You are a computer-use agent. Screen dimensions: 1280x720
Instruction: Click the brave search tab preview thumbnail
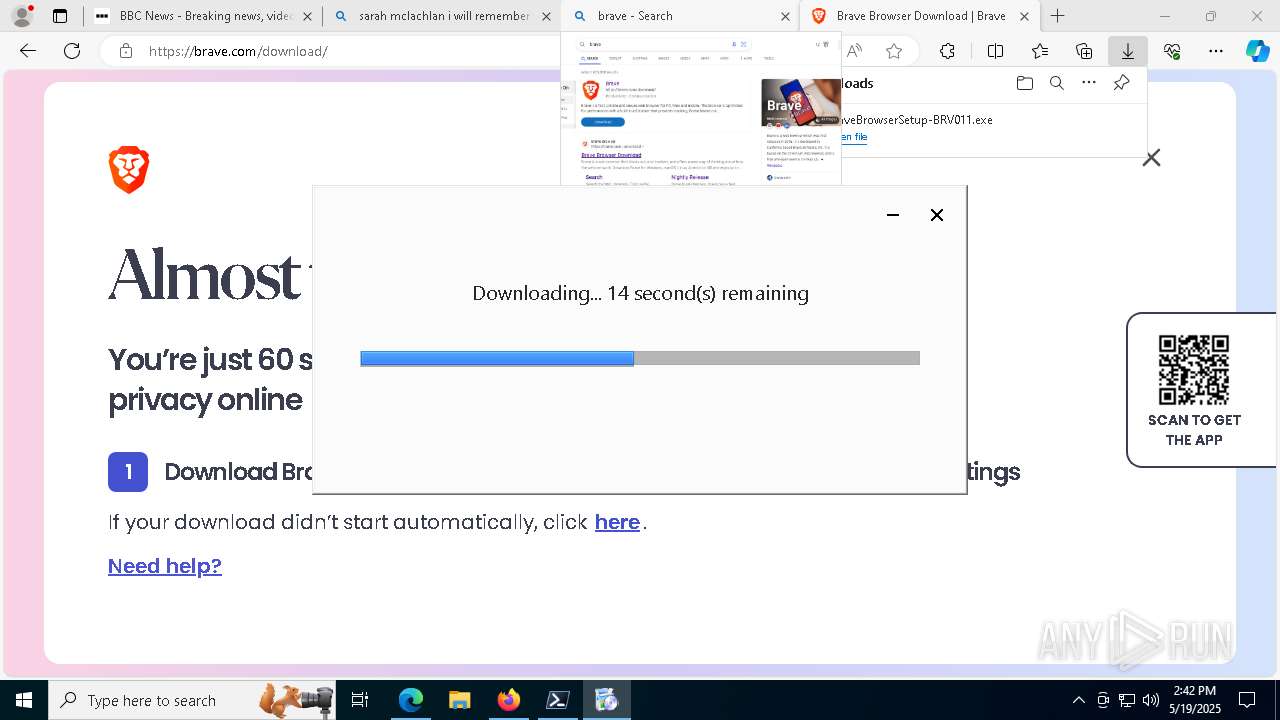[701, 108]
